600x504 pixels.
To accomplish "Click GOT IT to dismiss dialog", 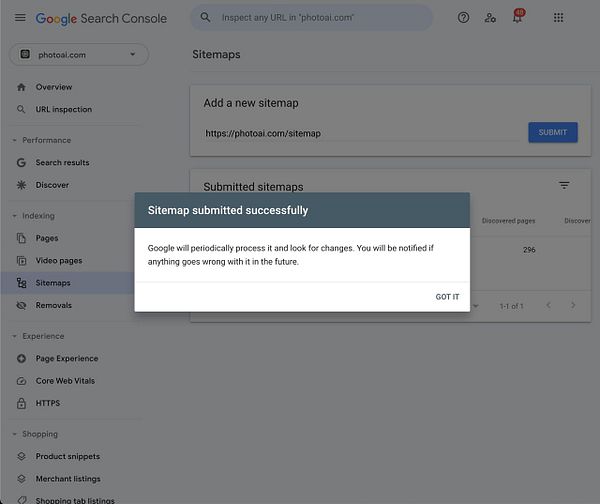I will pyautogui.click(x=447, y=297).
